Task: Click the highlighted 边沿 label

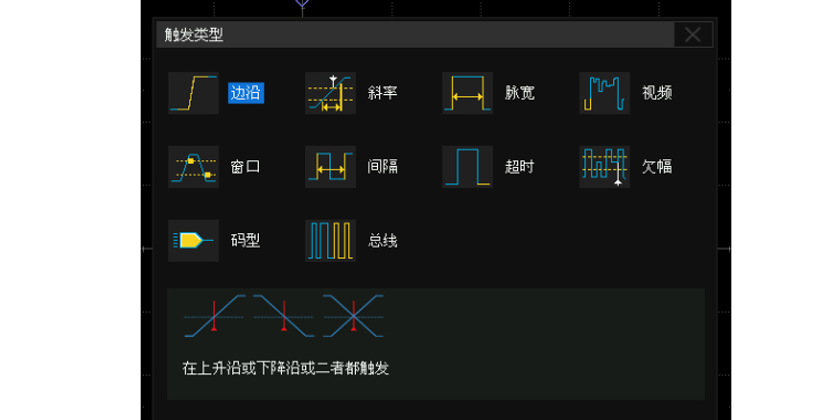Action: point(246,93)
